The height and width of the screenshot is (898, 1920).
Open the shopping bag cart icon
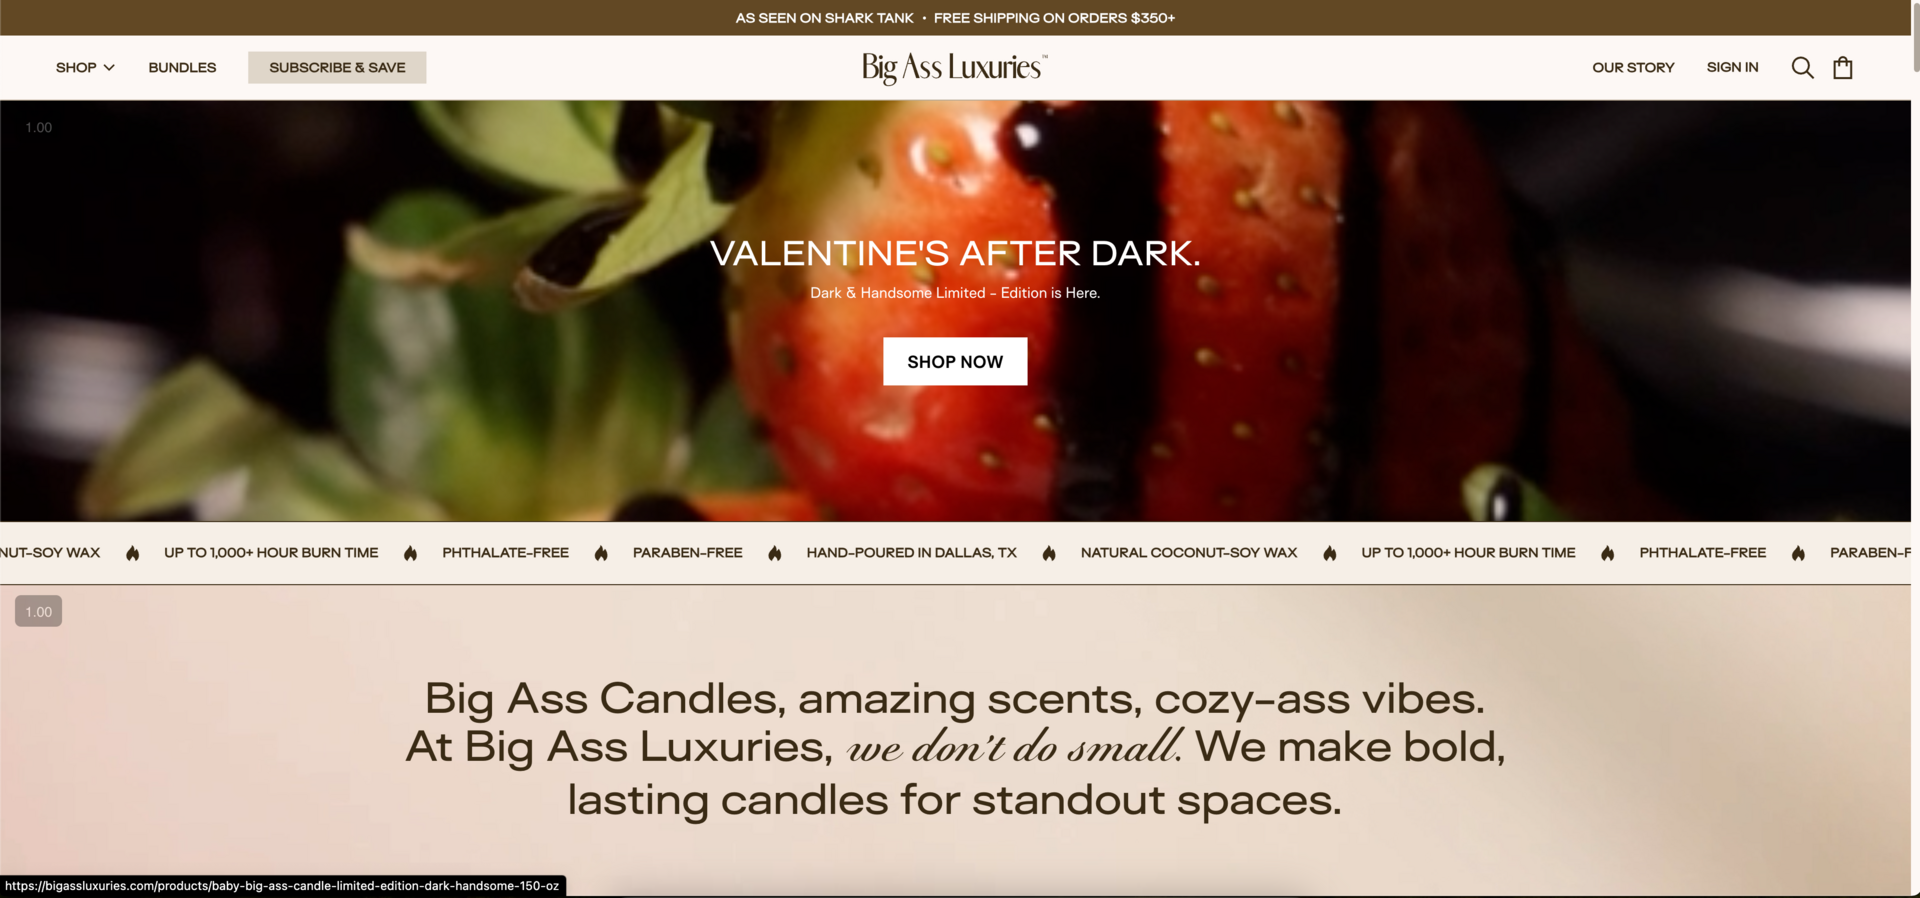(1843, 67)
